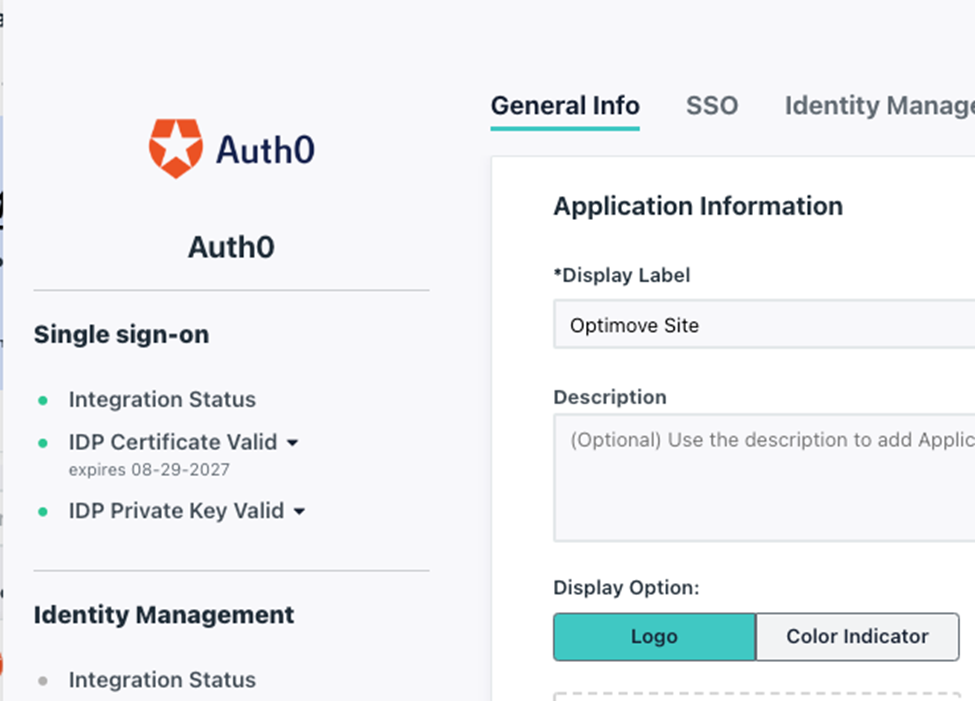975x701 pixels.
Task: Click the Application Information heading
Action: tap(698, 207)
